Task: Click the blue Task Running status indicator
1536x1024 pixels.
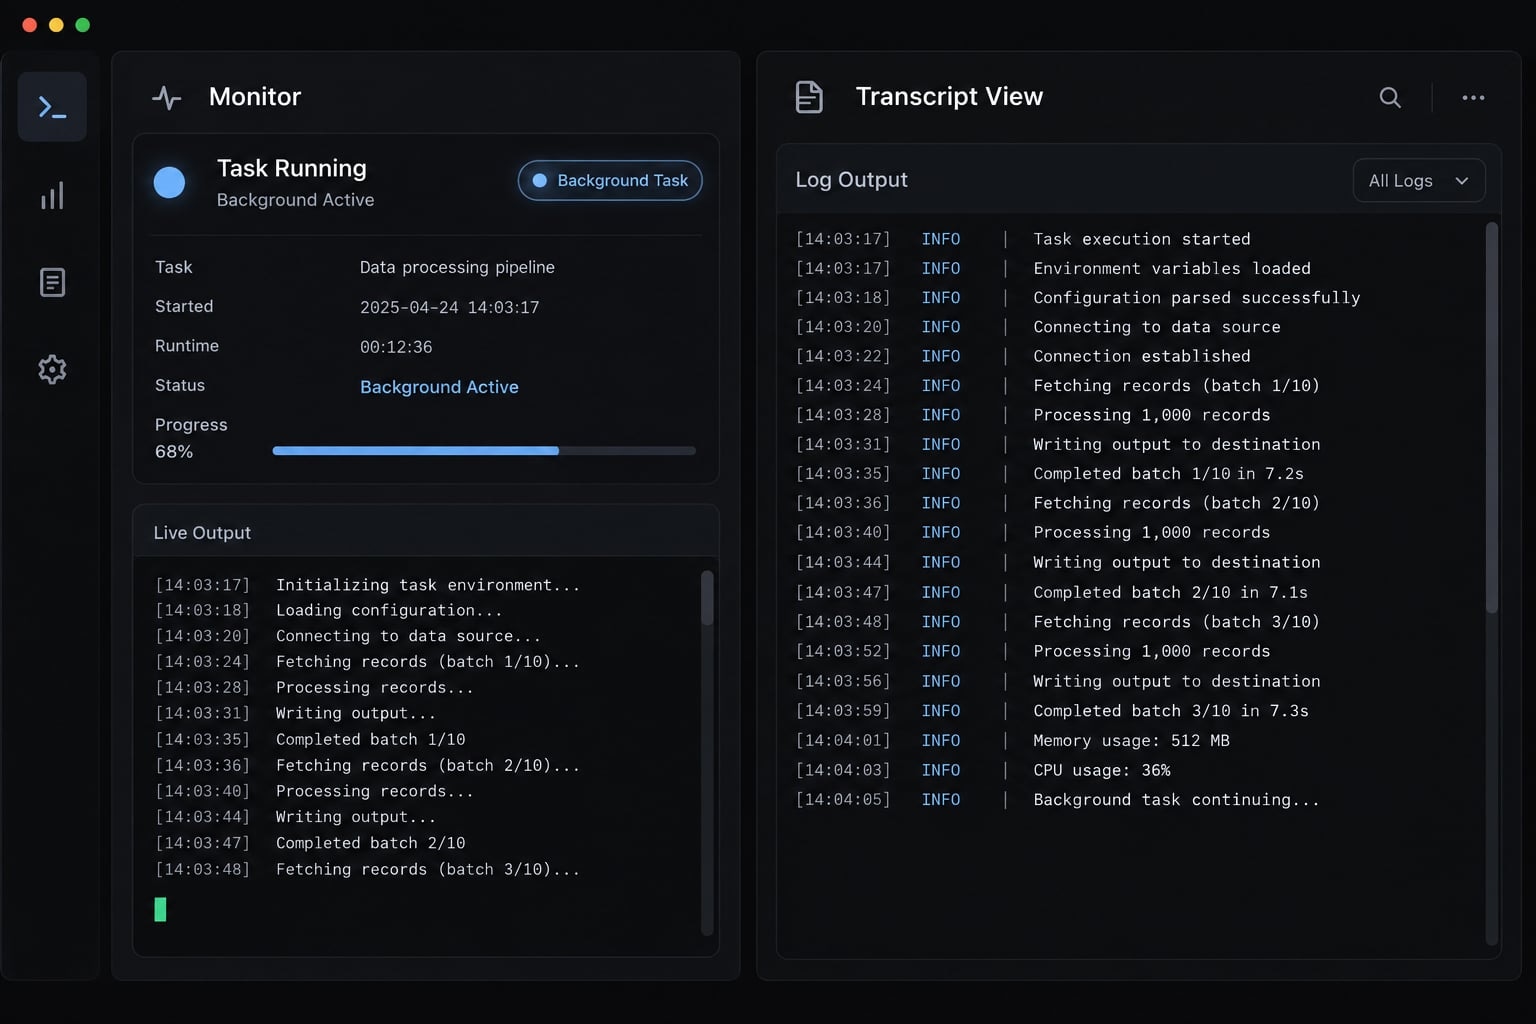Action: (169, 182)
